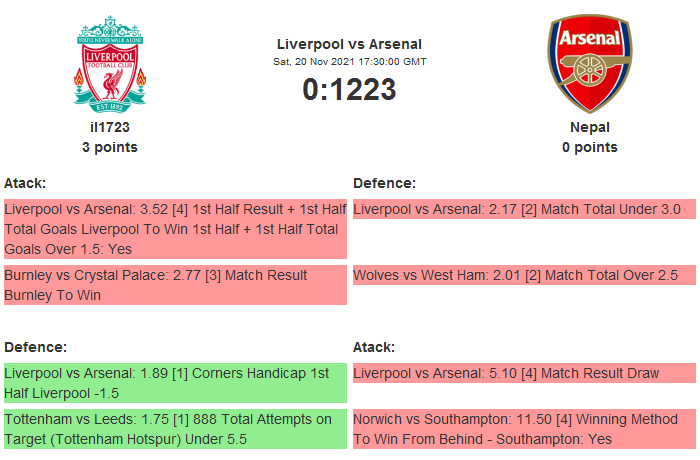Click the 0 points label under Nepal
Image resolution: width=700 pixels, height=460 pixels.
589,147
